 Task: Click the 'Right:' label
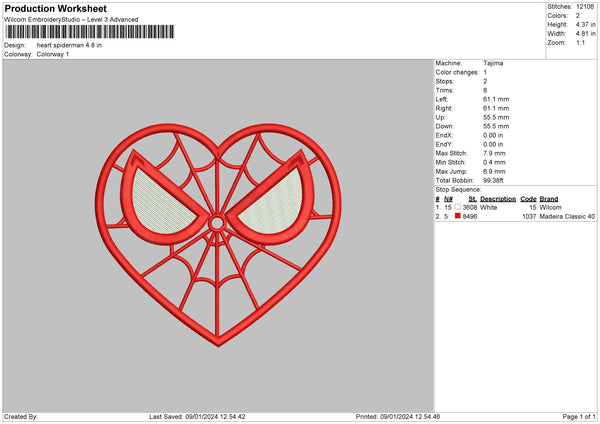[444, 109]
